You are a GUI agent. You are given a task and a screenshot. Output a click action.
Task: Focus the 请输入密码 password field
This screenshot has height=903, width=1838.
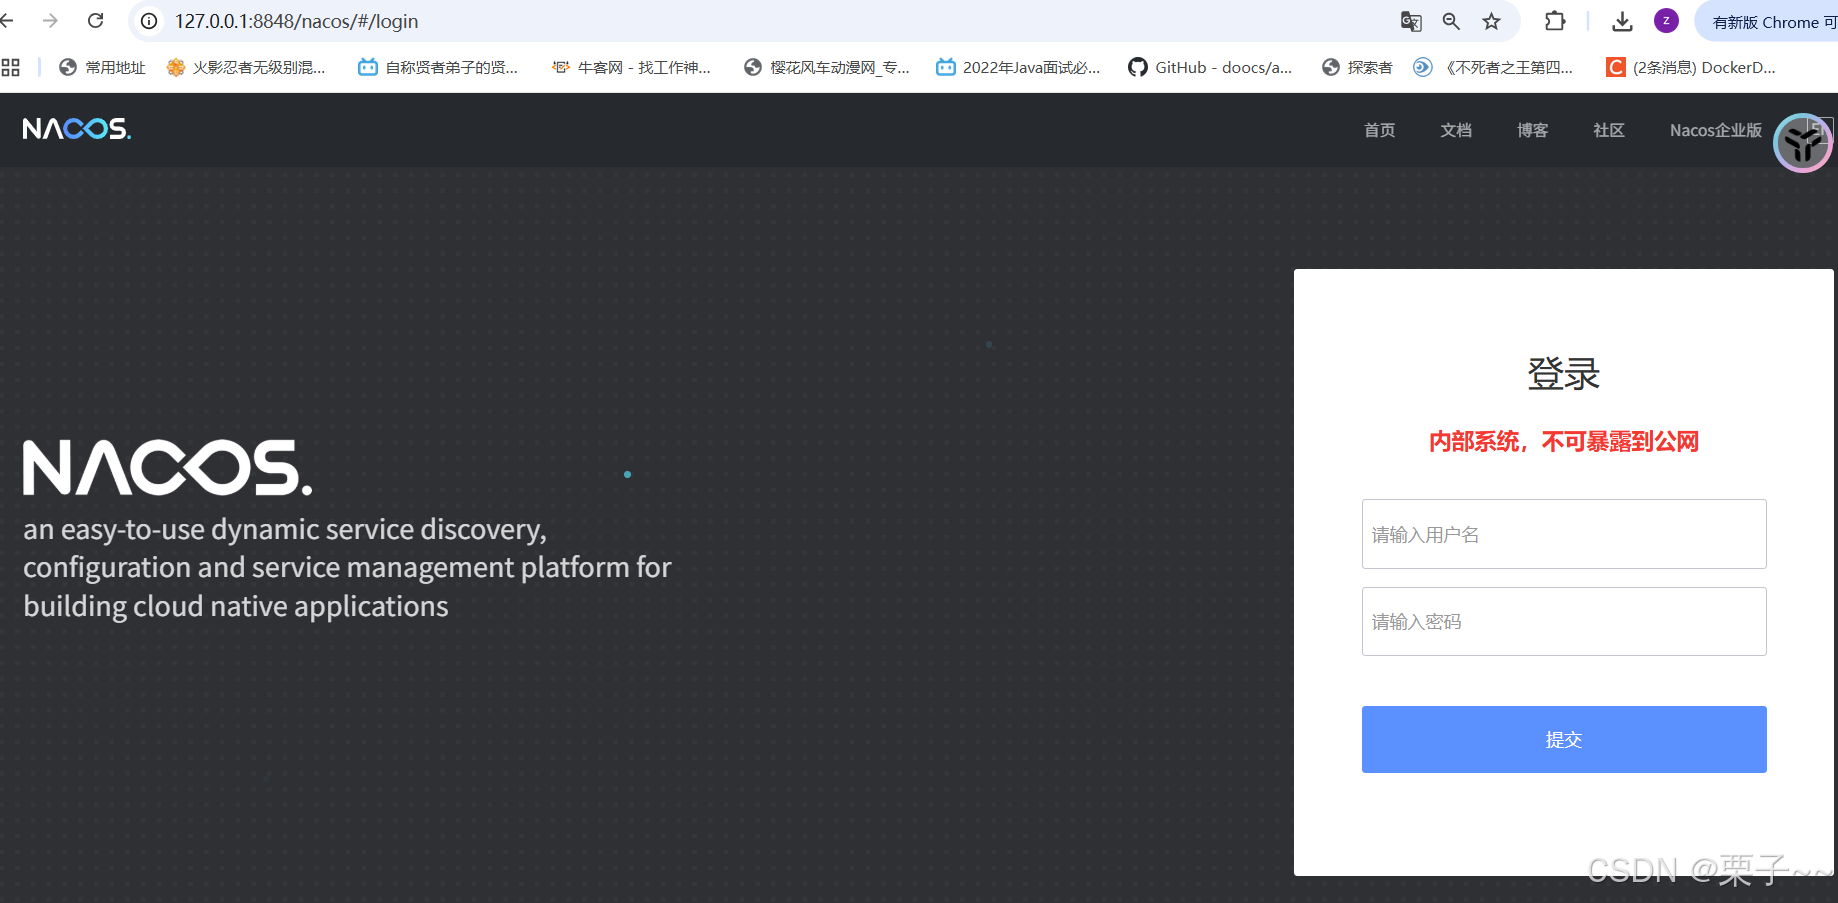pos(1564,621)
